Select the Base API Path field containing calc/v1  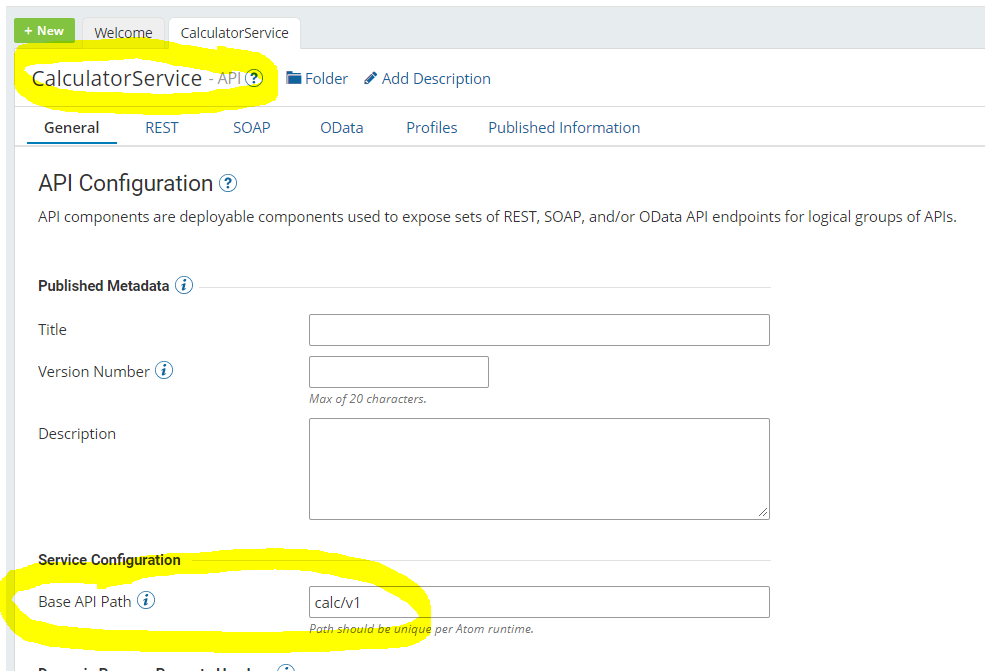[x=539, y=601]
